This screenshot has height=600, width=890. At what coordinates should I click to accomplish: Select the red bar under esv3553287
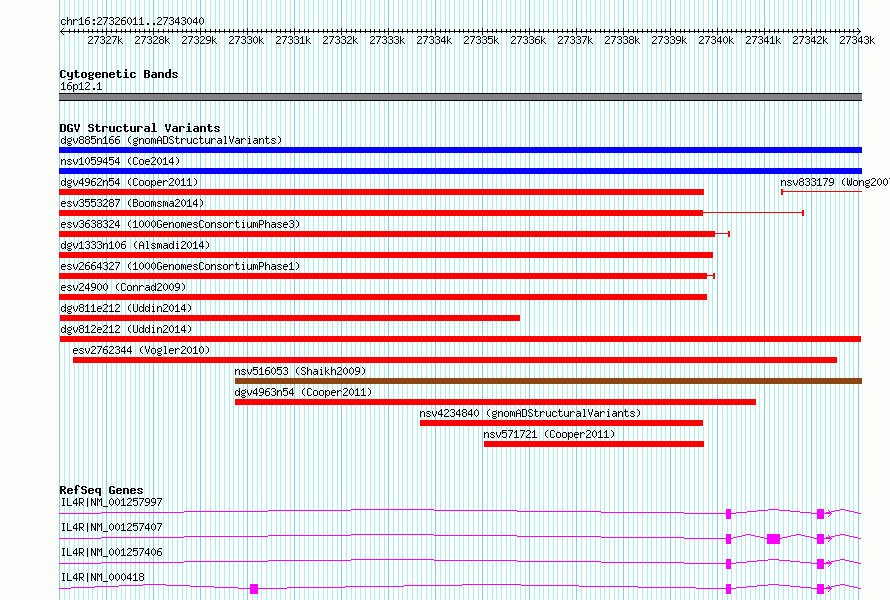tap(381, 213)
